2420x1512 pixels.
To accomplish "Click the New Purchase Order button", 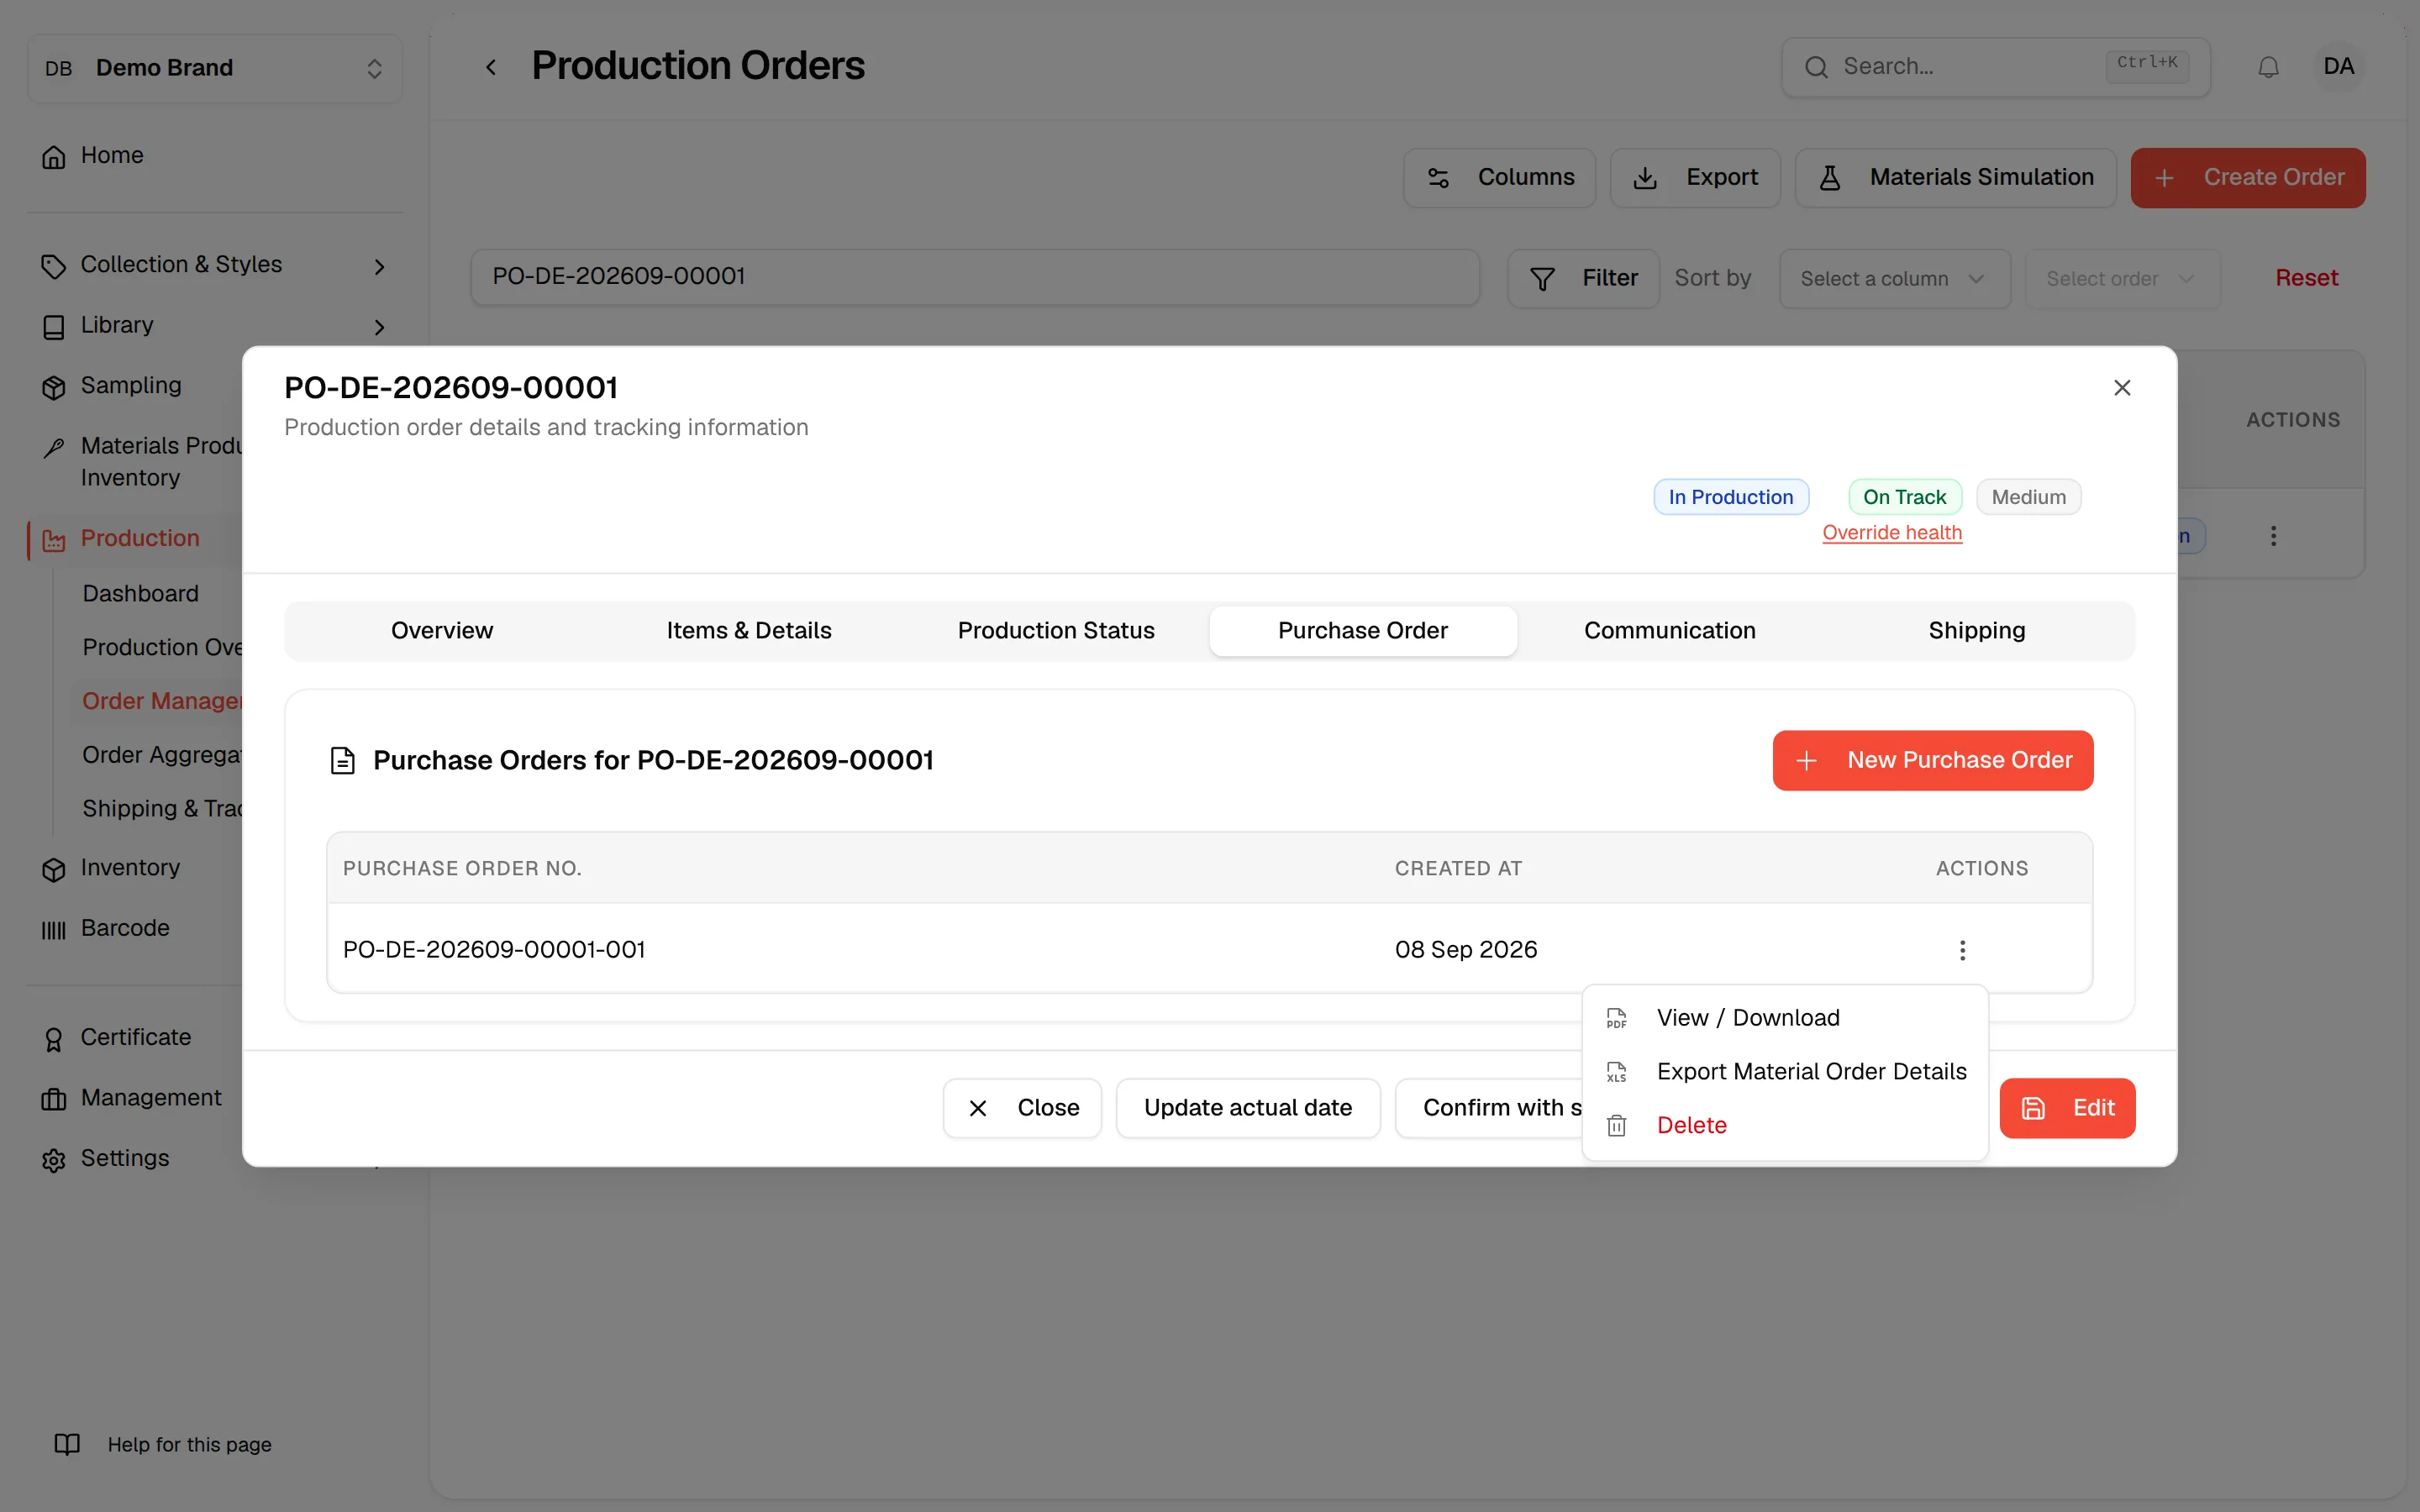I will pyautogui.click(x=1932, y=761).
